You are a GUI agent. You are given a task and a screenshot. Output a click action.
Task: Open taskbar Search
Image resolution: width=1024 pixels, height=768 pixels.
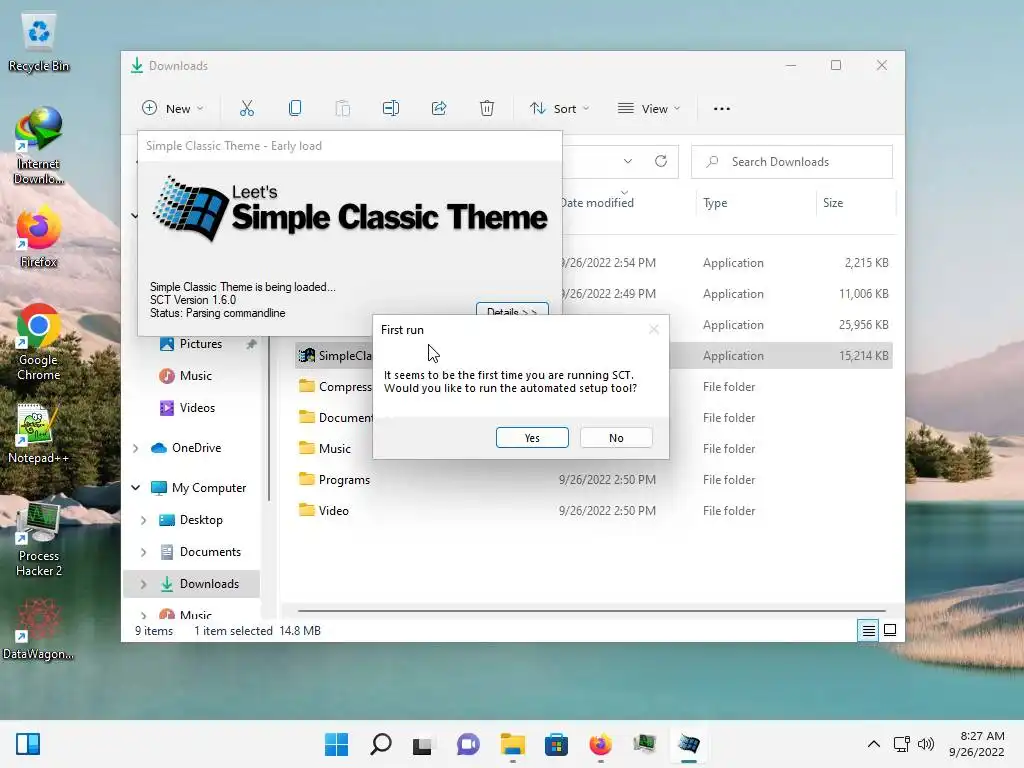point(381,744)
